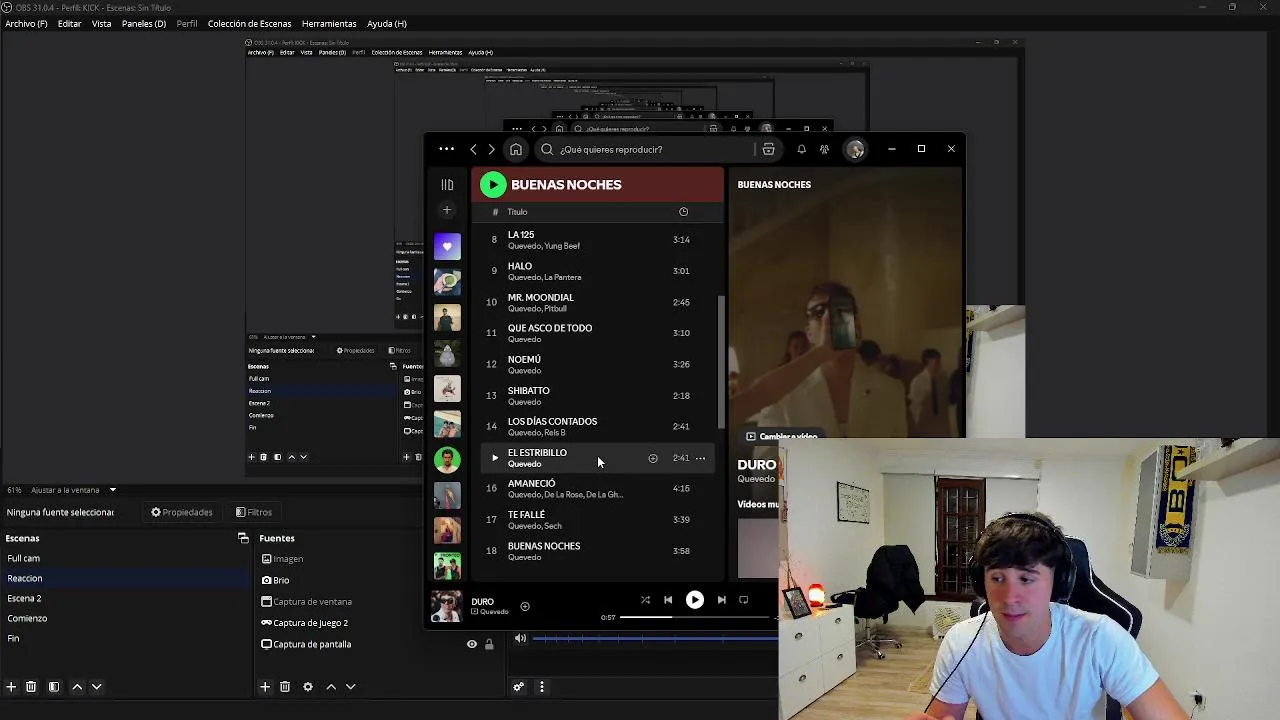Move scene up with arrow
Image resolution: width=1280 pixels, height=720 pixels.
(x=77, y=687)
